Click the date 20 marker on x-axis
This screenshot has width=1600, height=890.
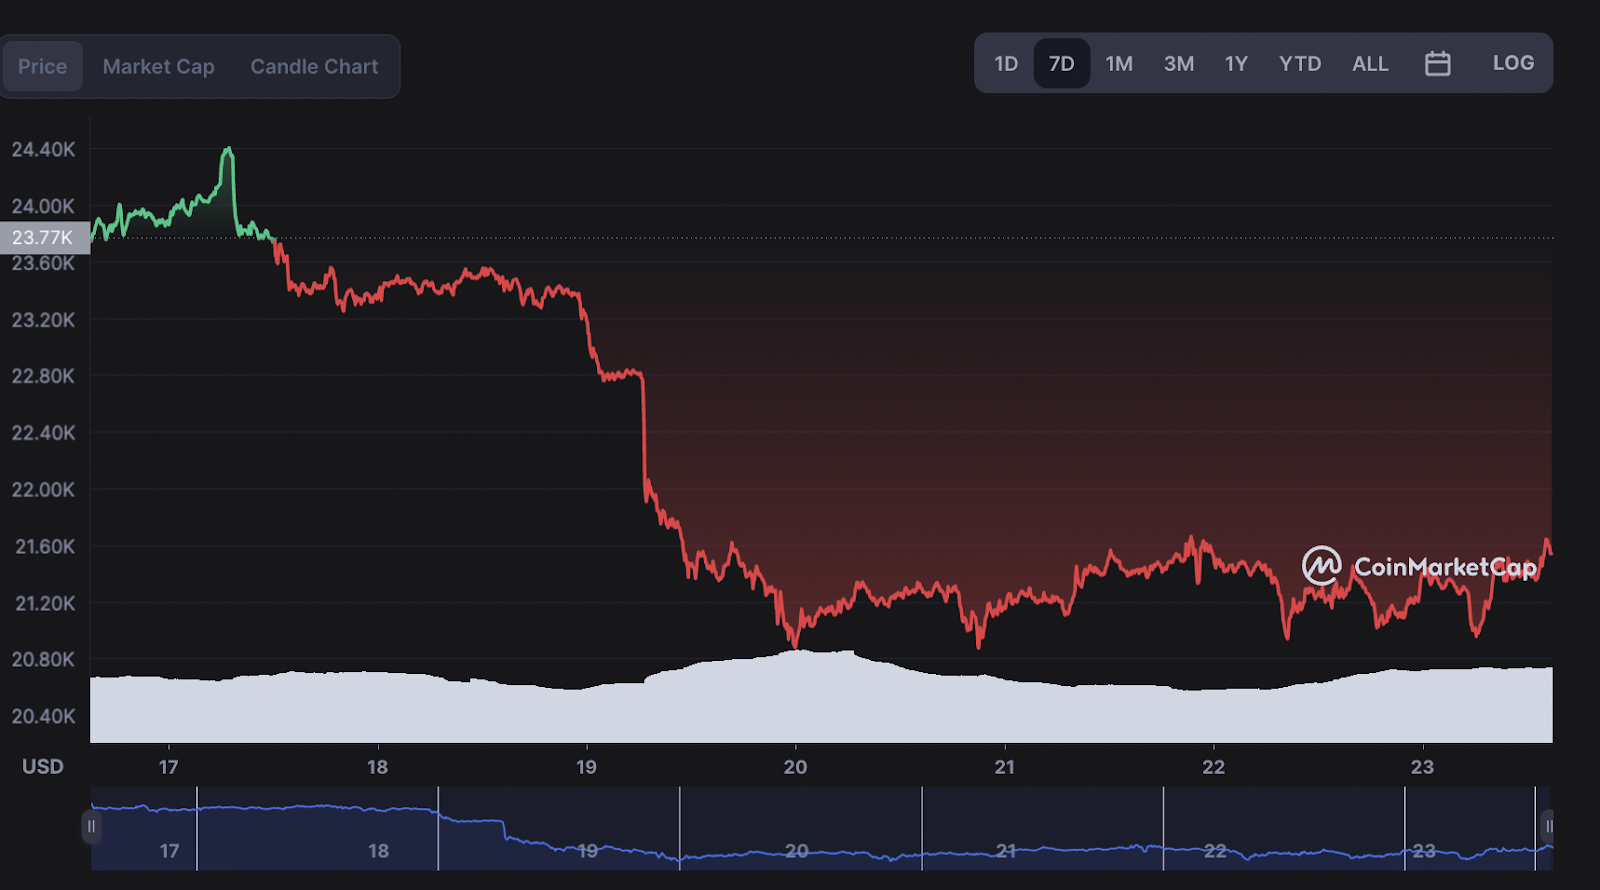[x=795, y=767]
